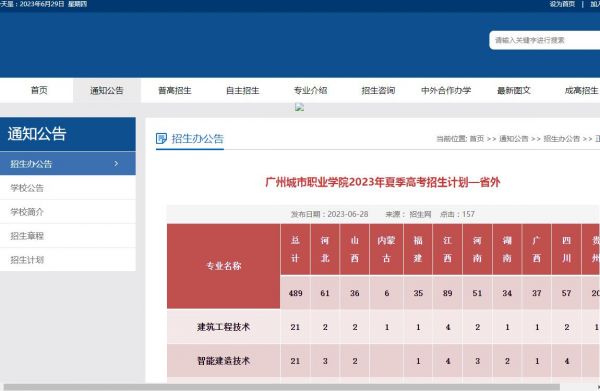Click the 广西 column header
Image resolution: width=600 pixels, height=391 pixels.
537,249
